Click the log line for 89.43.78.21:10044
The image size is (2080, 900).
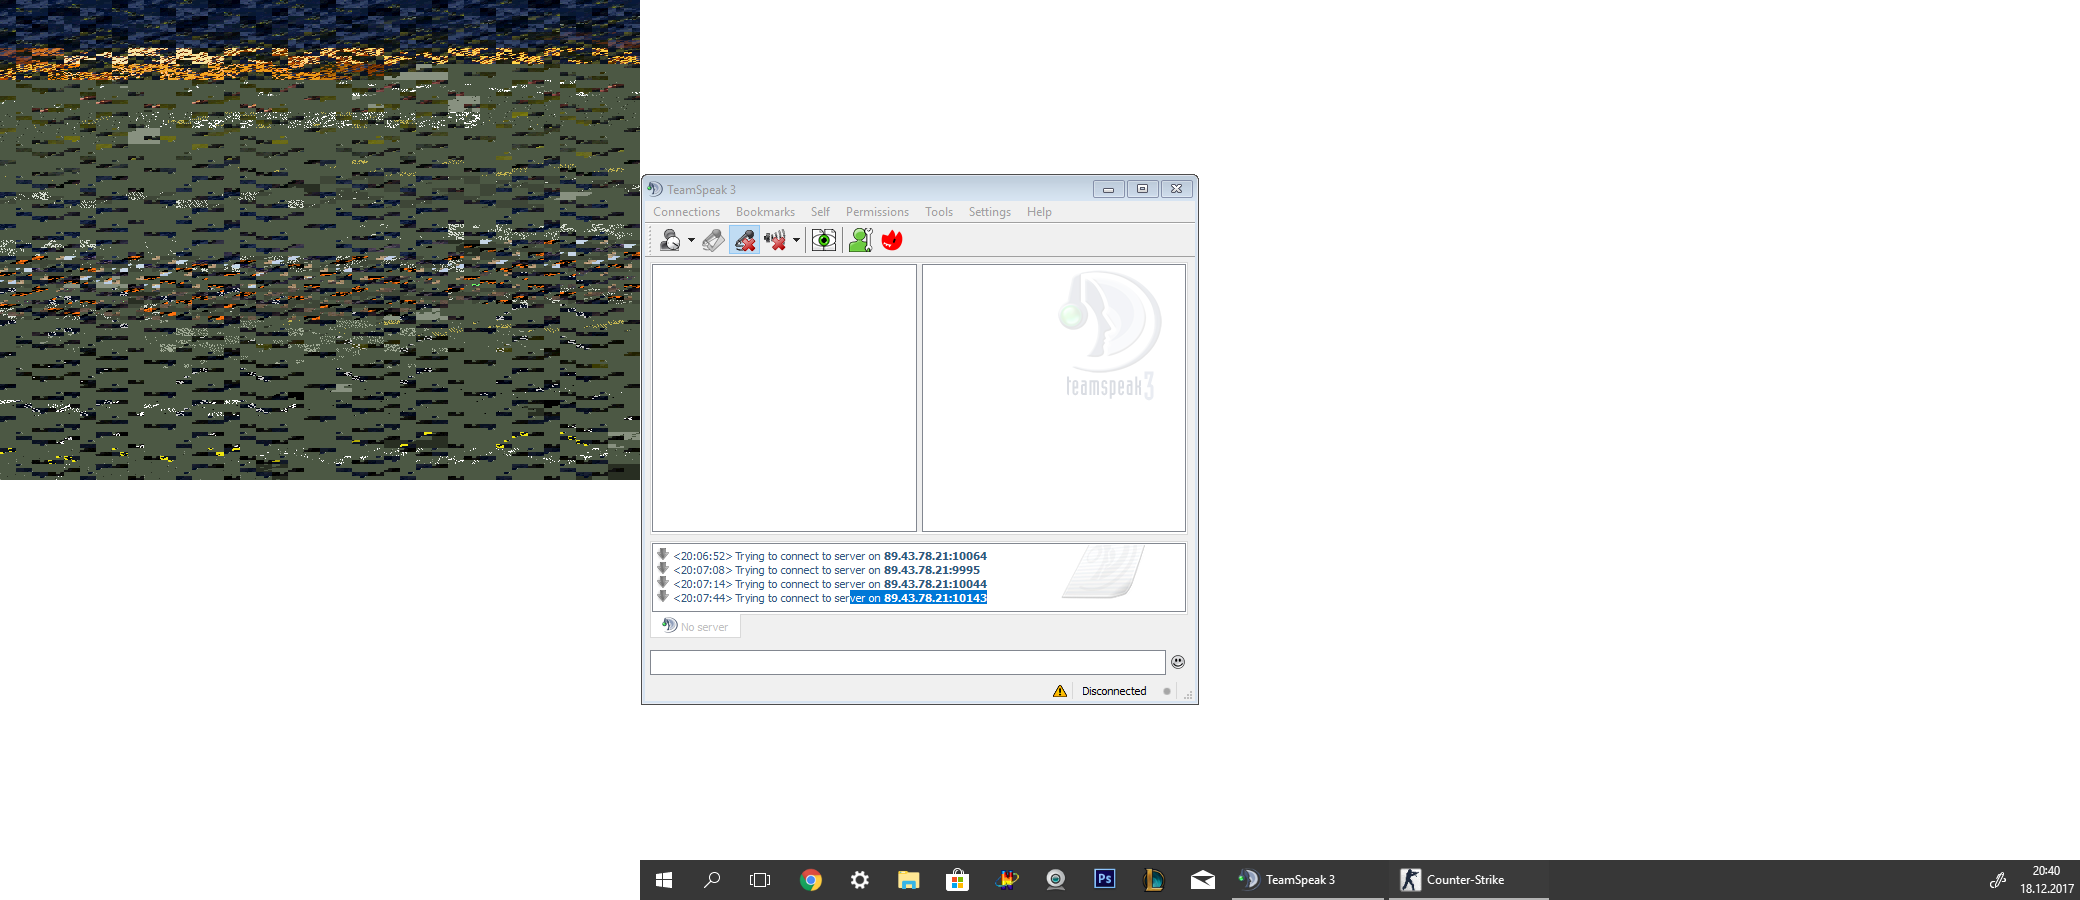coord(830,584)
